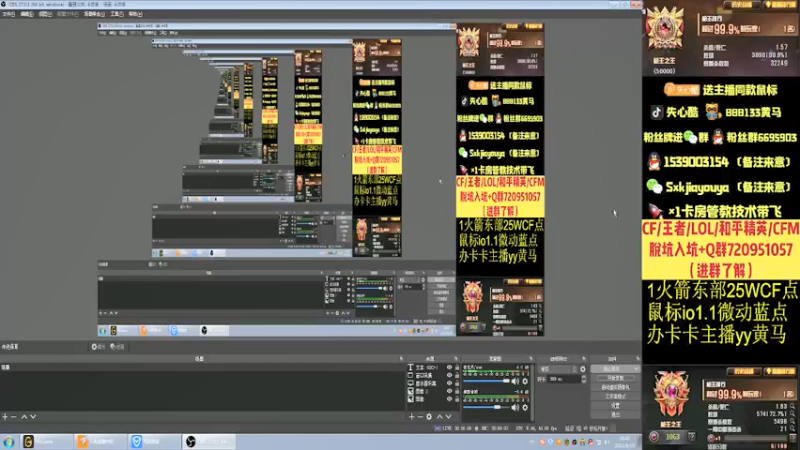Open the File menu in OBS
Screen dimensions: 800x450
[8, 14]
